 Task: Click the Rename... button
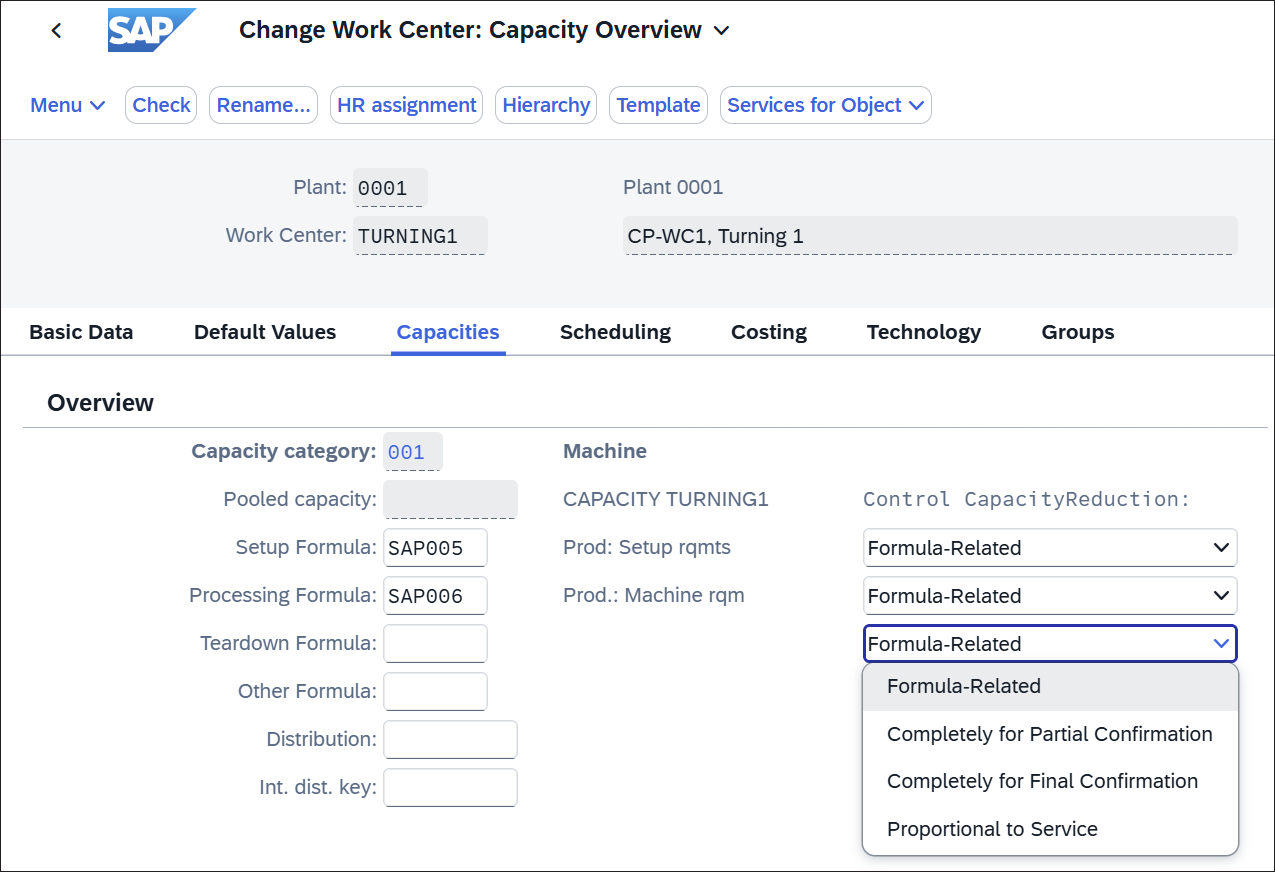263,105
